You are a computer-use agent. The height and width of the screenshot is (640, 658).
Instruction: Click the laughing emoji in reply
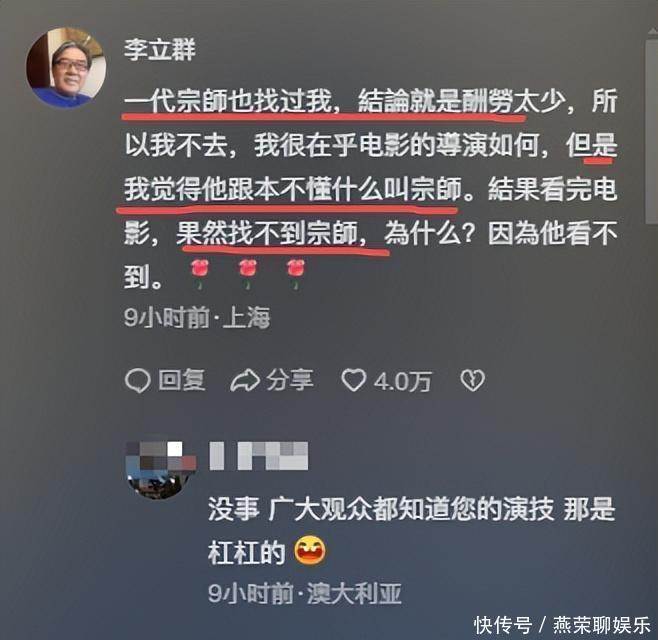pos(310,550)
